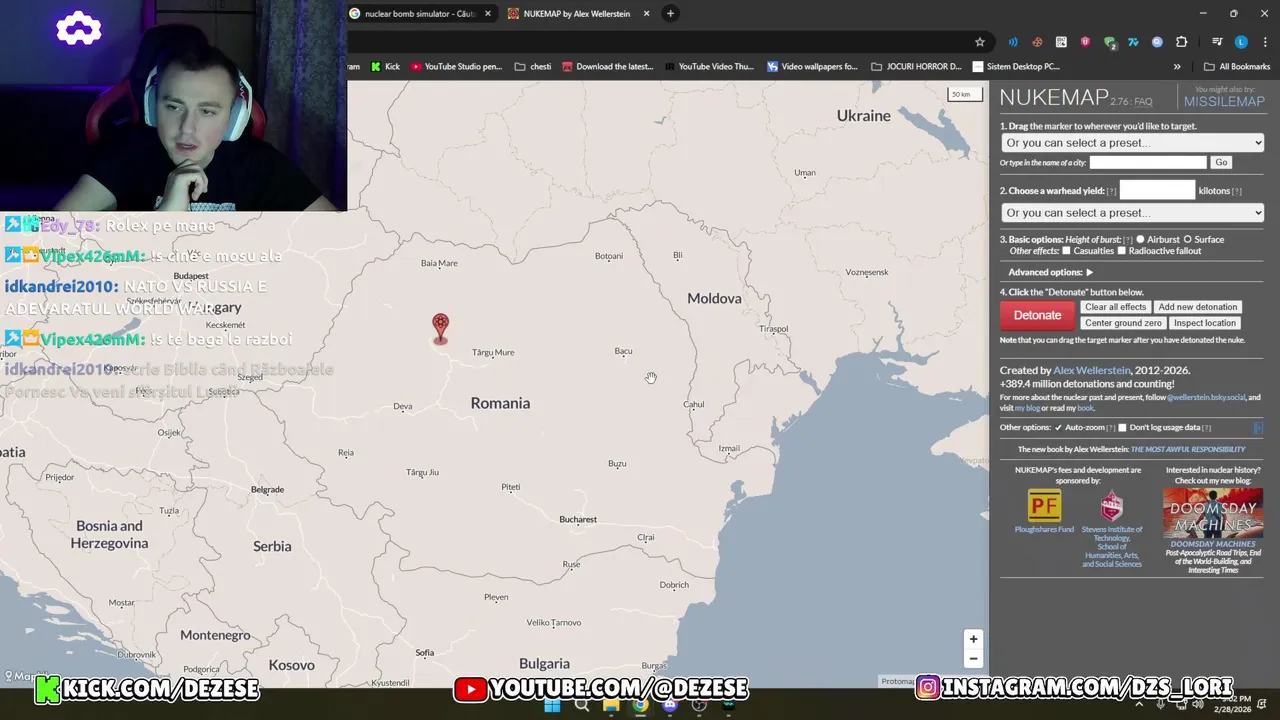Image resolution: width=1280 pixels, height=720 pixels.
Task: Click the Ploughshares Fund PF logo
Action: click(x=1044, y=505)
